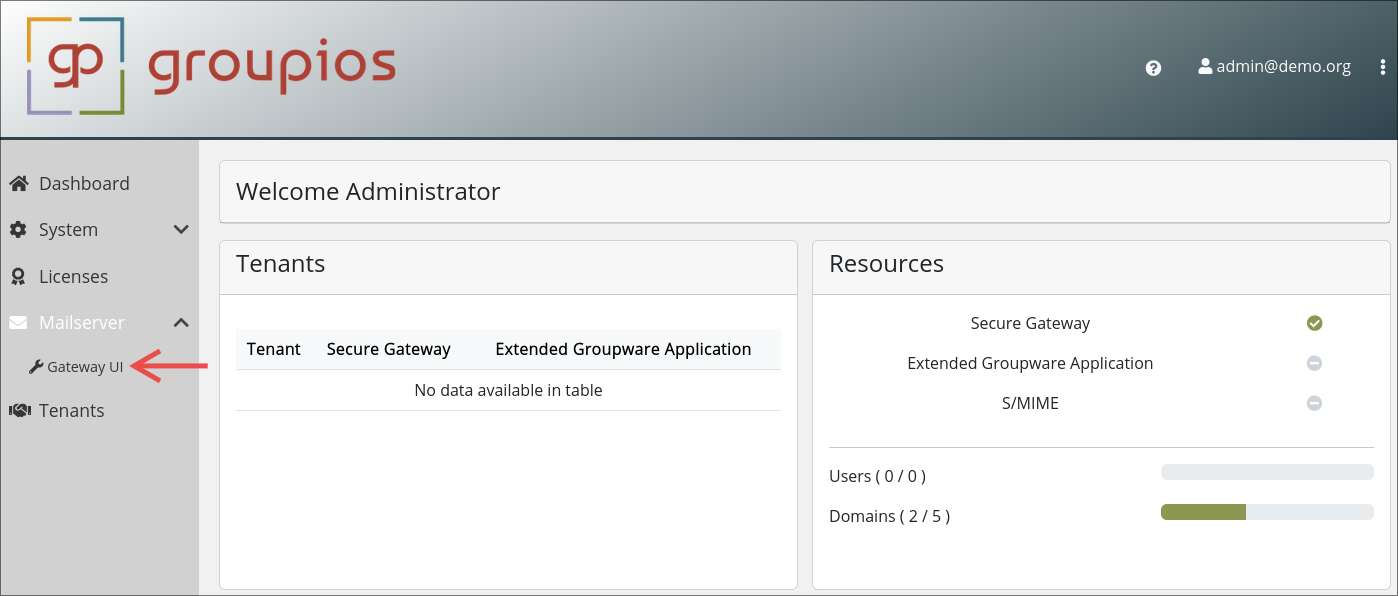Select the System gear icon
Viewport: 1398px width, 596px height.
coord(17,229)
